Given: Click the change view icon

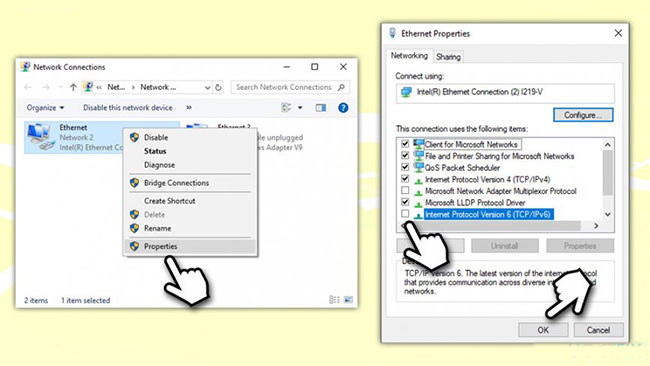Looking at the screenshot, I should pos(286,108).
